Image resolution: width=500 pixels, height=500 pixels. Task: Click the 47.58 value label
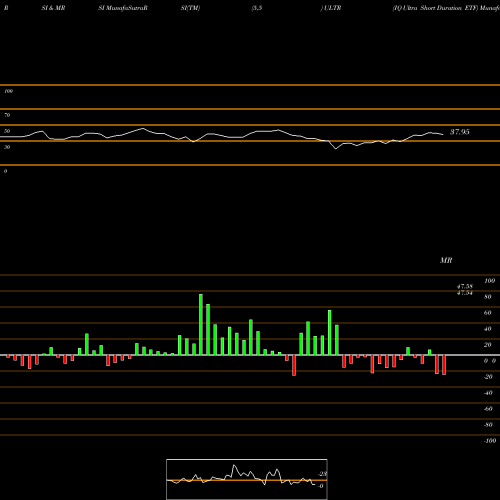click(x=465, y=286)
